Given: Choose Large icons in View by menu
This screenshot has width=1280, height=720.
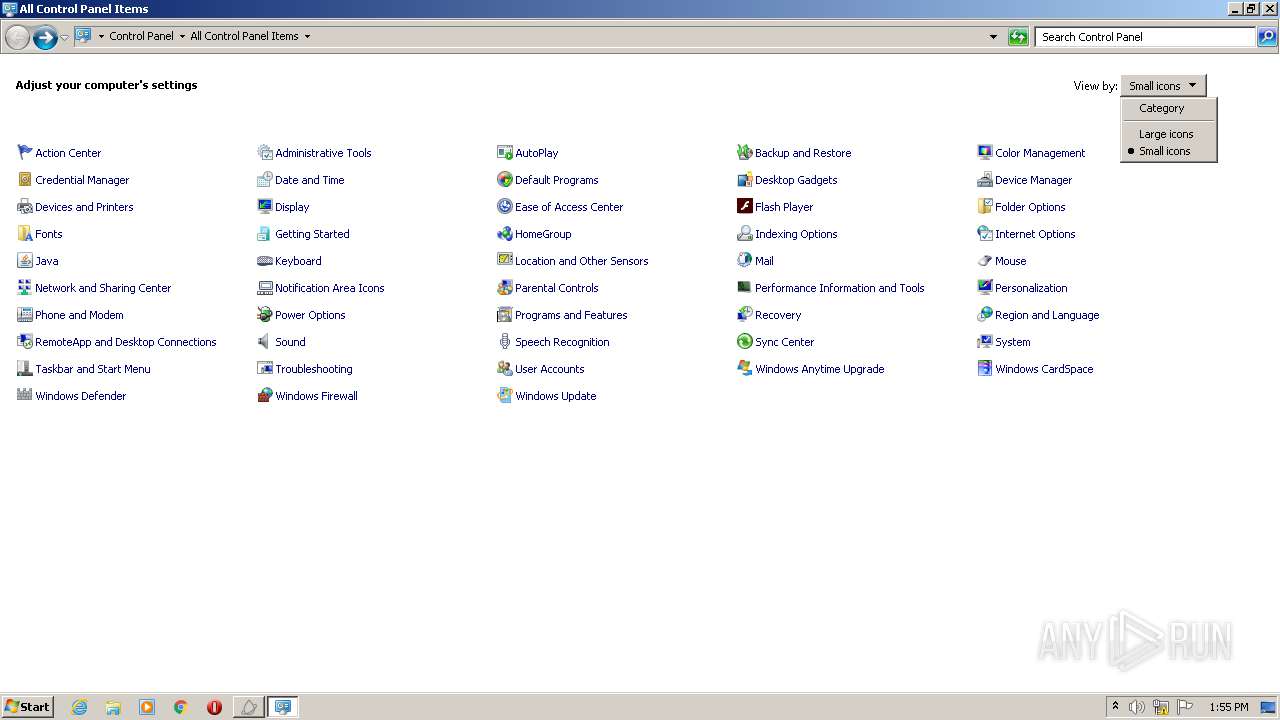Looking at the screenshot, I should [1168, 134].
